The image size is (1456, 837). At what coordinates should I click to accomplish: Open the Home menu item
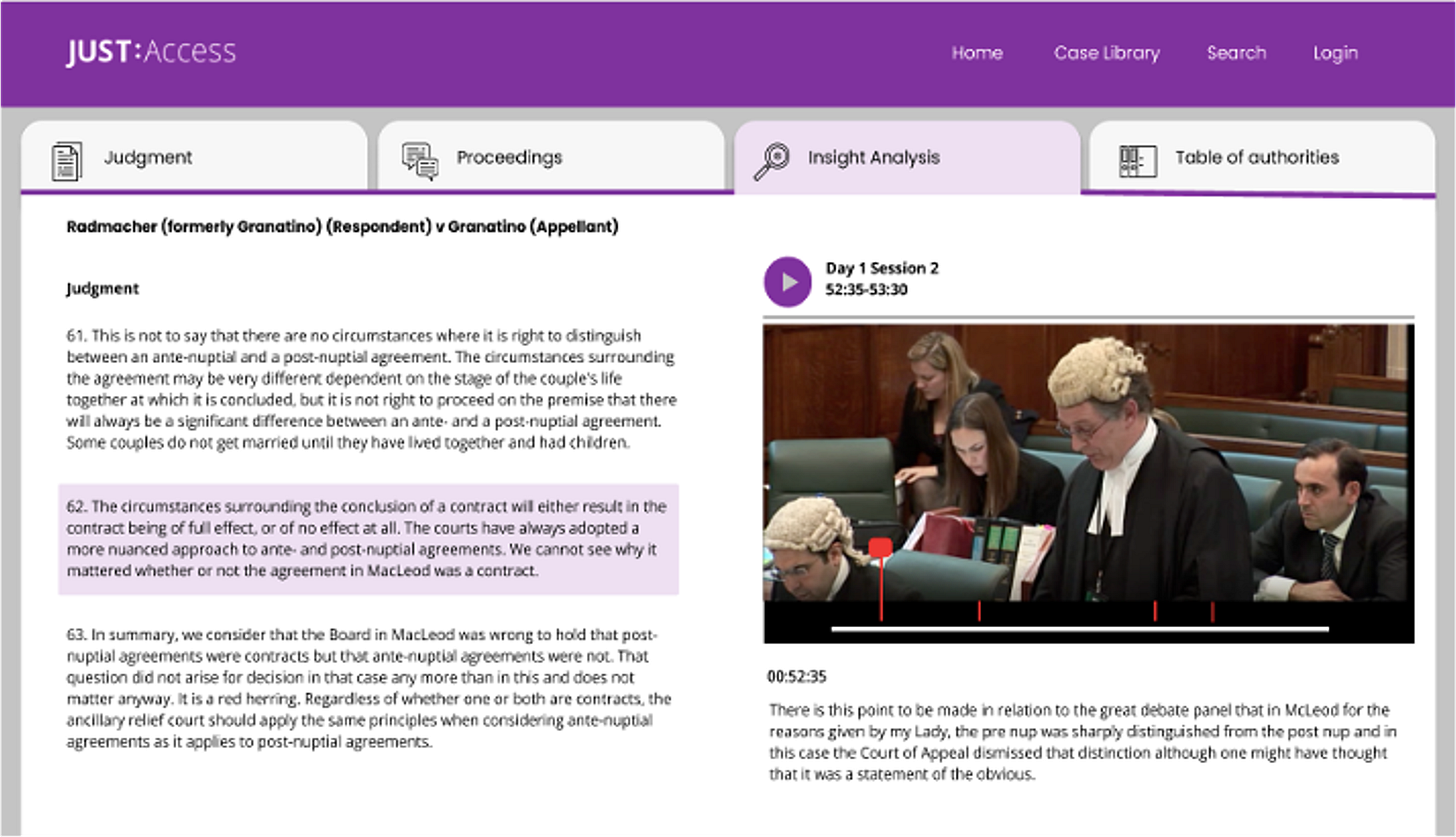click(x=977, y=53)
